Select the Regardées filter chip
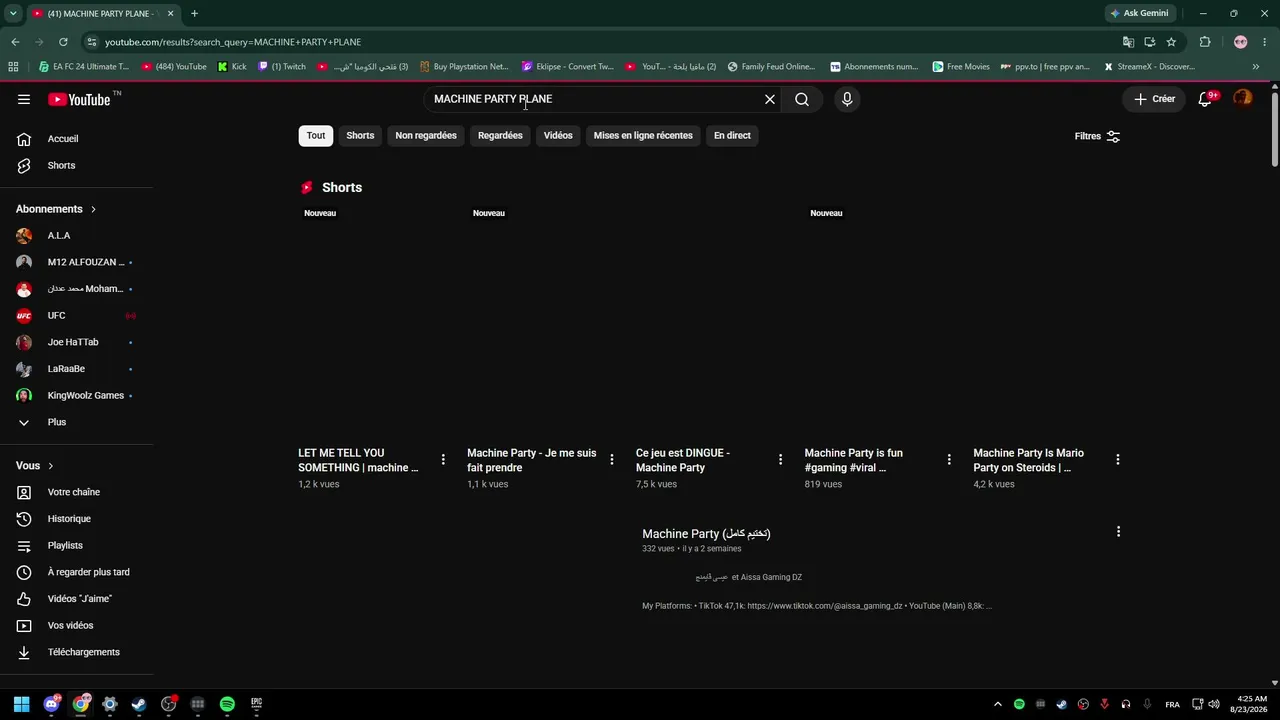The height and width of the screenshot is (720, 1280). [500, 136]
